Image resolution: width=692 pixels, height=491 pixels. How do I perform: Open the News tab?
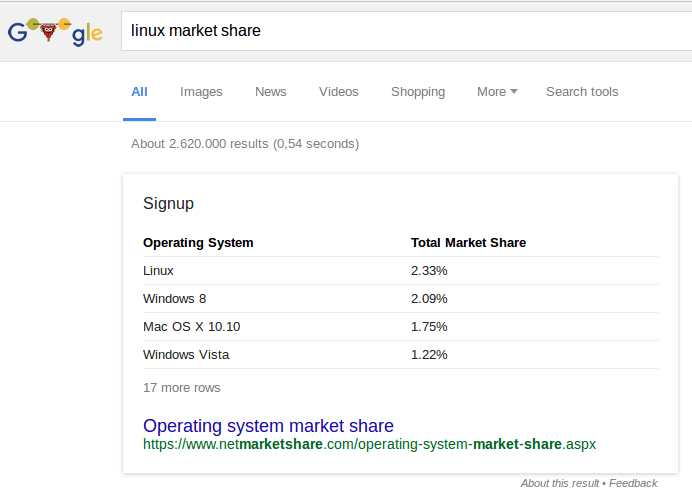coord(271,92)
